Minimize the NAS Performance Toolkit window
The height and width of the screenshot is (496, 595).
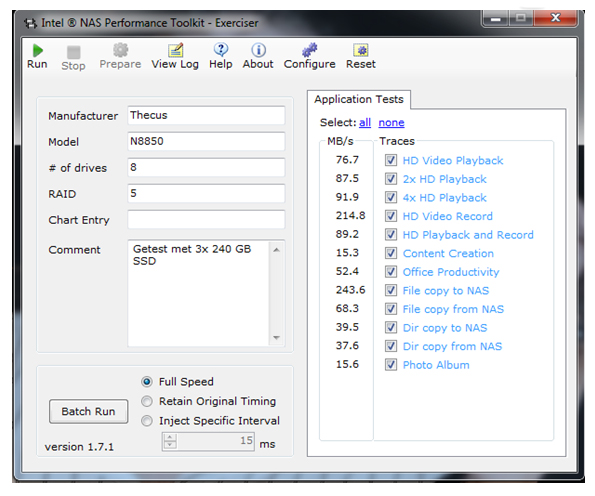tap(495, 18)
